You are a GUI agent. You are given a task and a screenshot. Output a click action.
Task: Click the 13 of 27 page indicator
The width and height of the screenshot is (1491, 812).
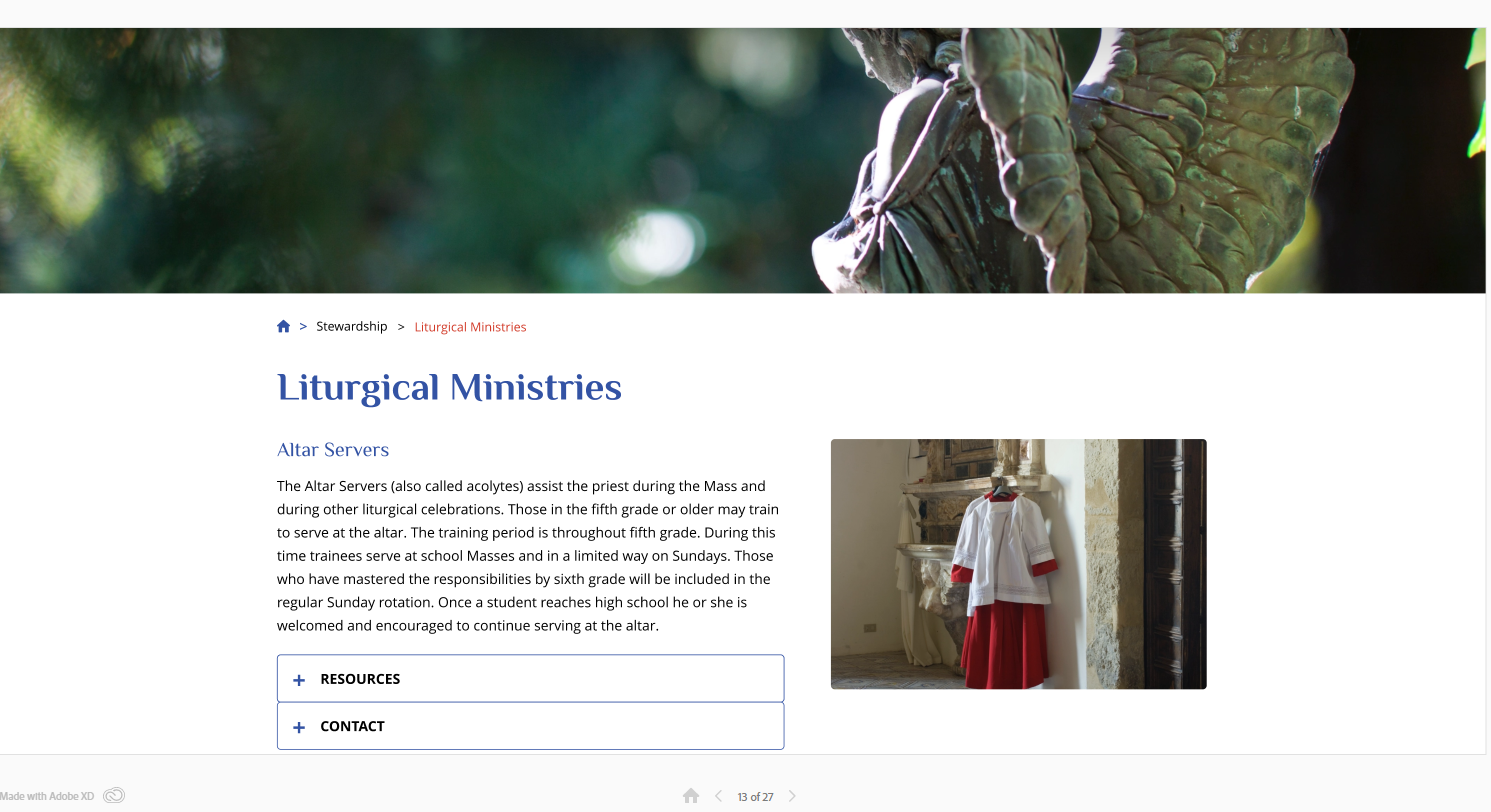tap(755, 797)
